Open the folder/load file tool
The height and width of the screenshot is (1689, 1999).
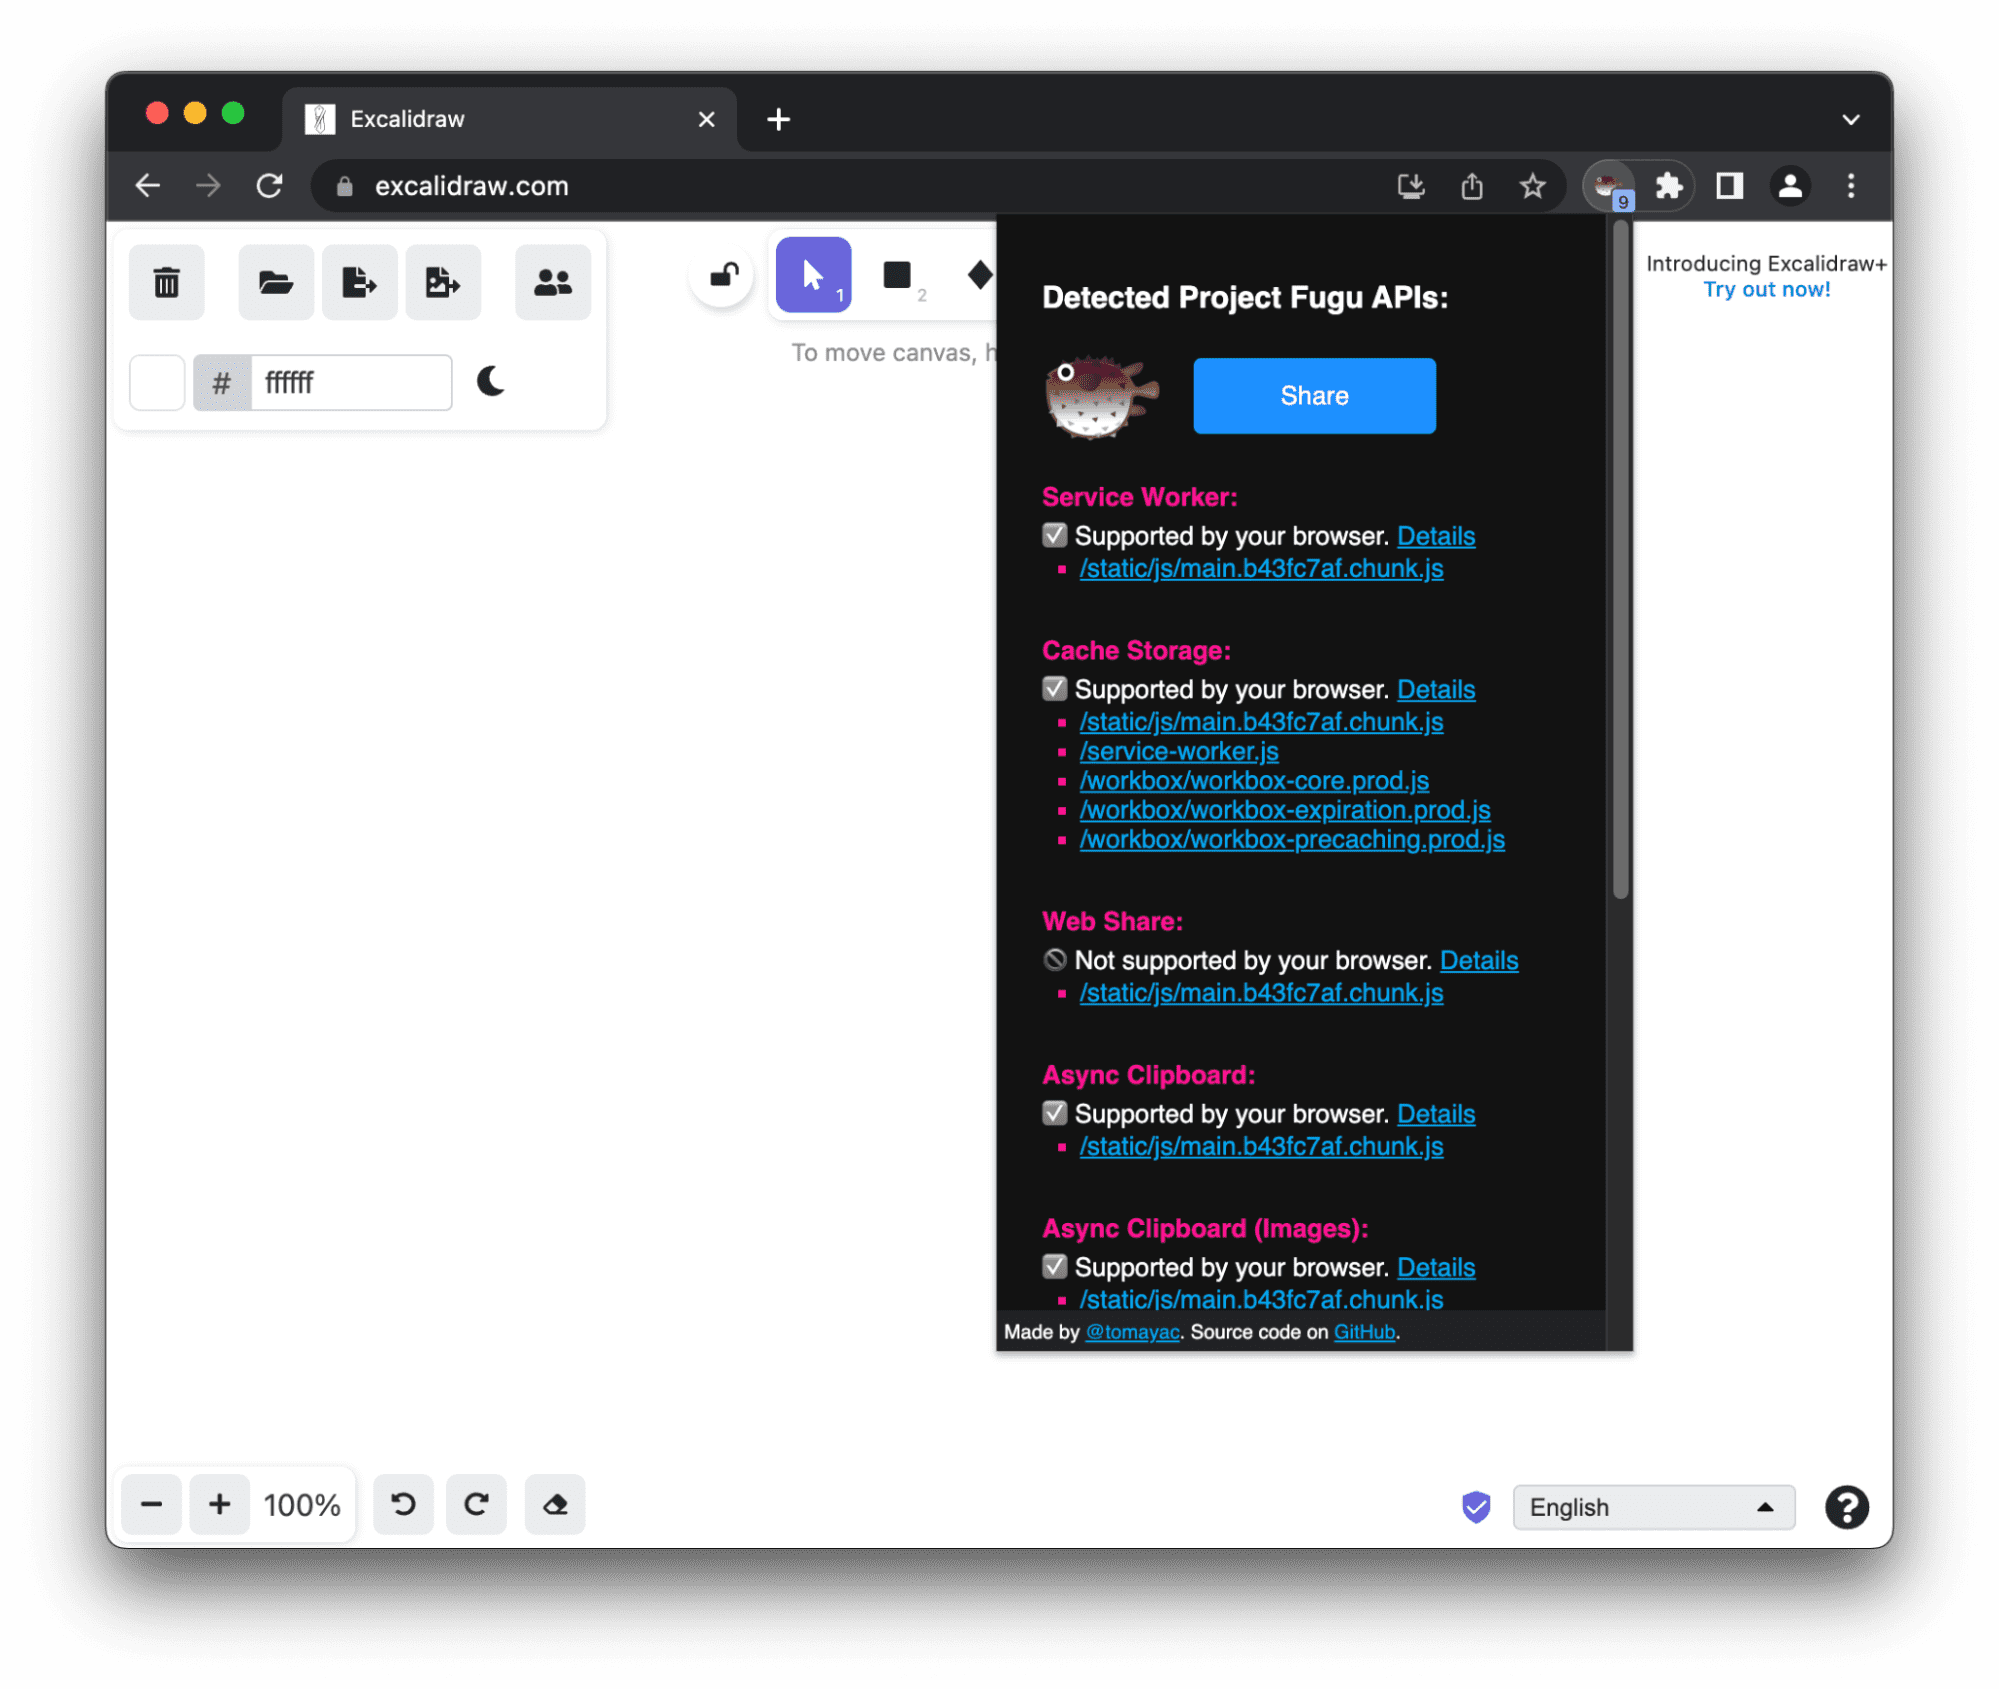tap(273, 282)
